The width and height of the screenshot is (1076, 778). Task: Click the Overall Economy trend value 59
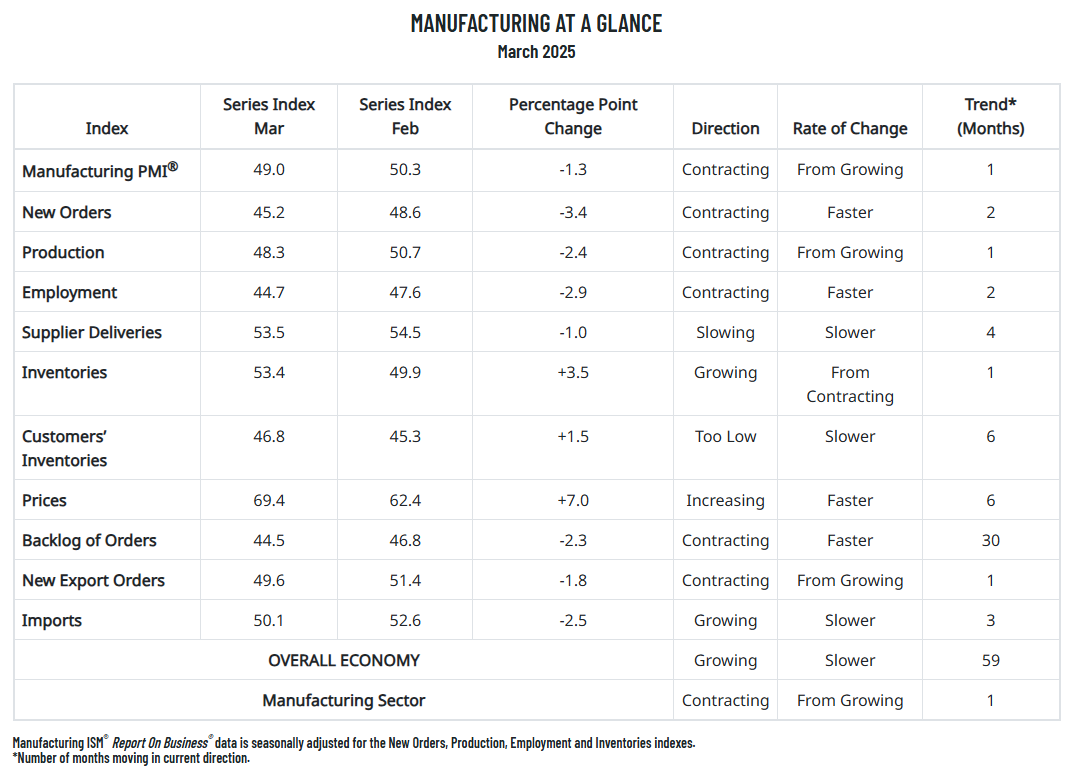990,661
